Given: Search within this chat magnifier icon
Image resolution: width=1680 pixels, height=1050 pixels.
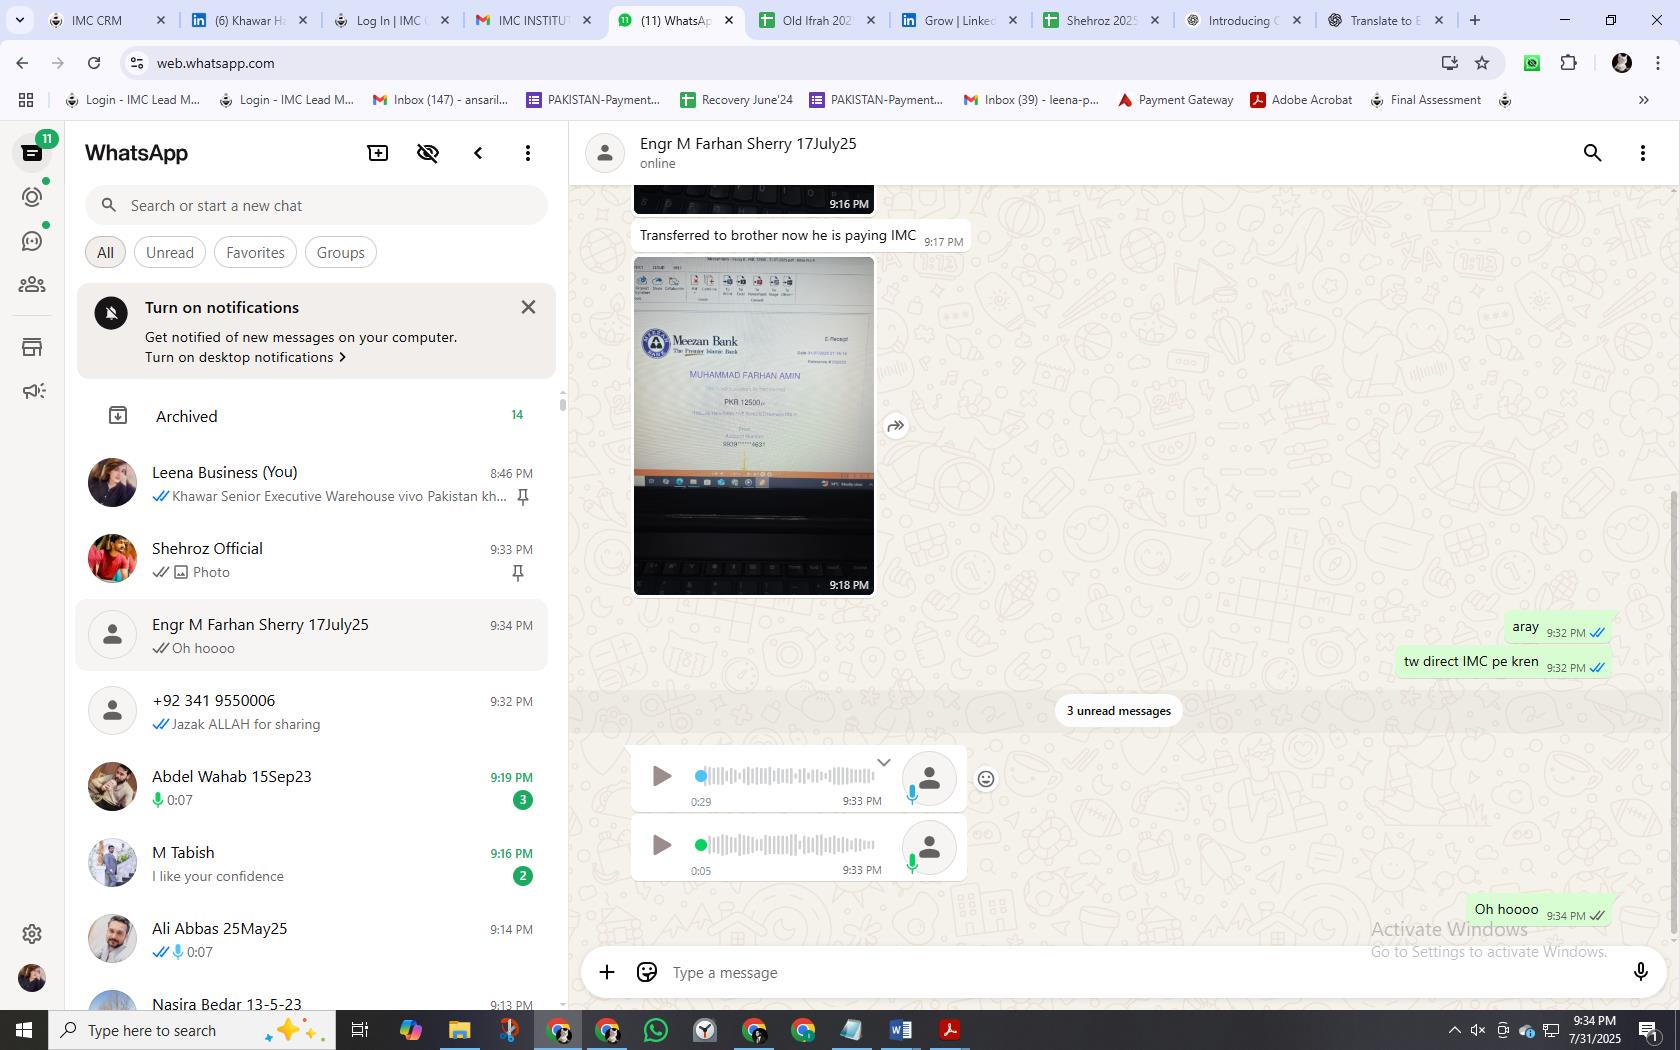Looking at the screenshot, I should [1593, 153].
